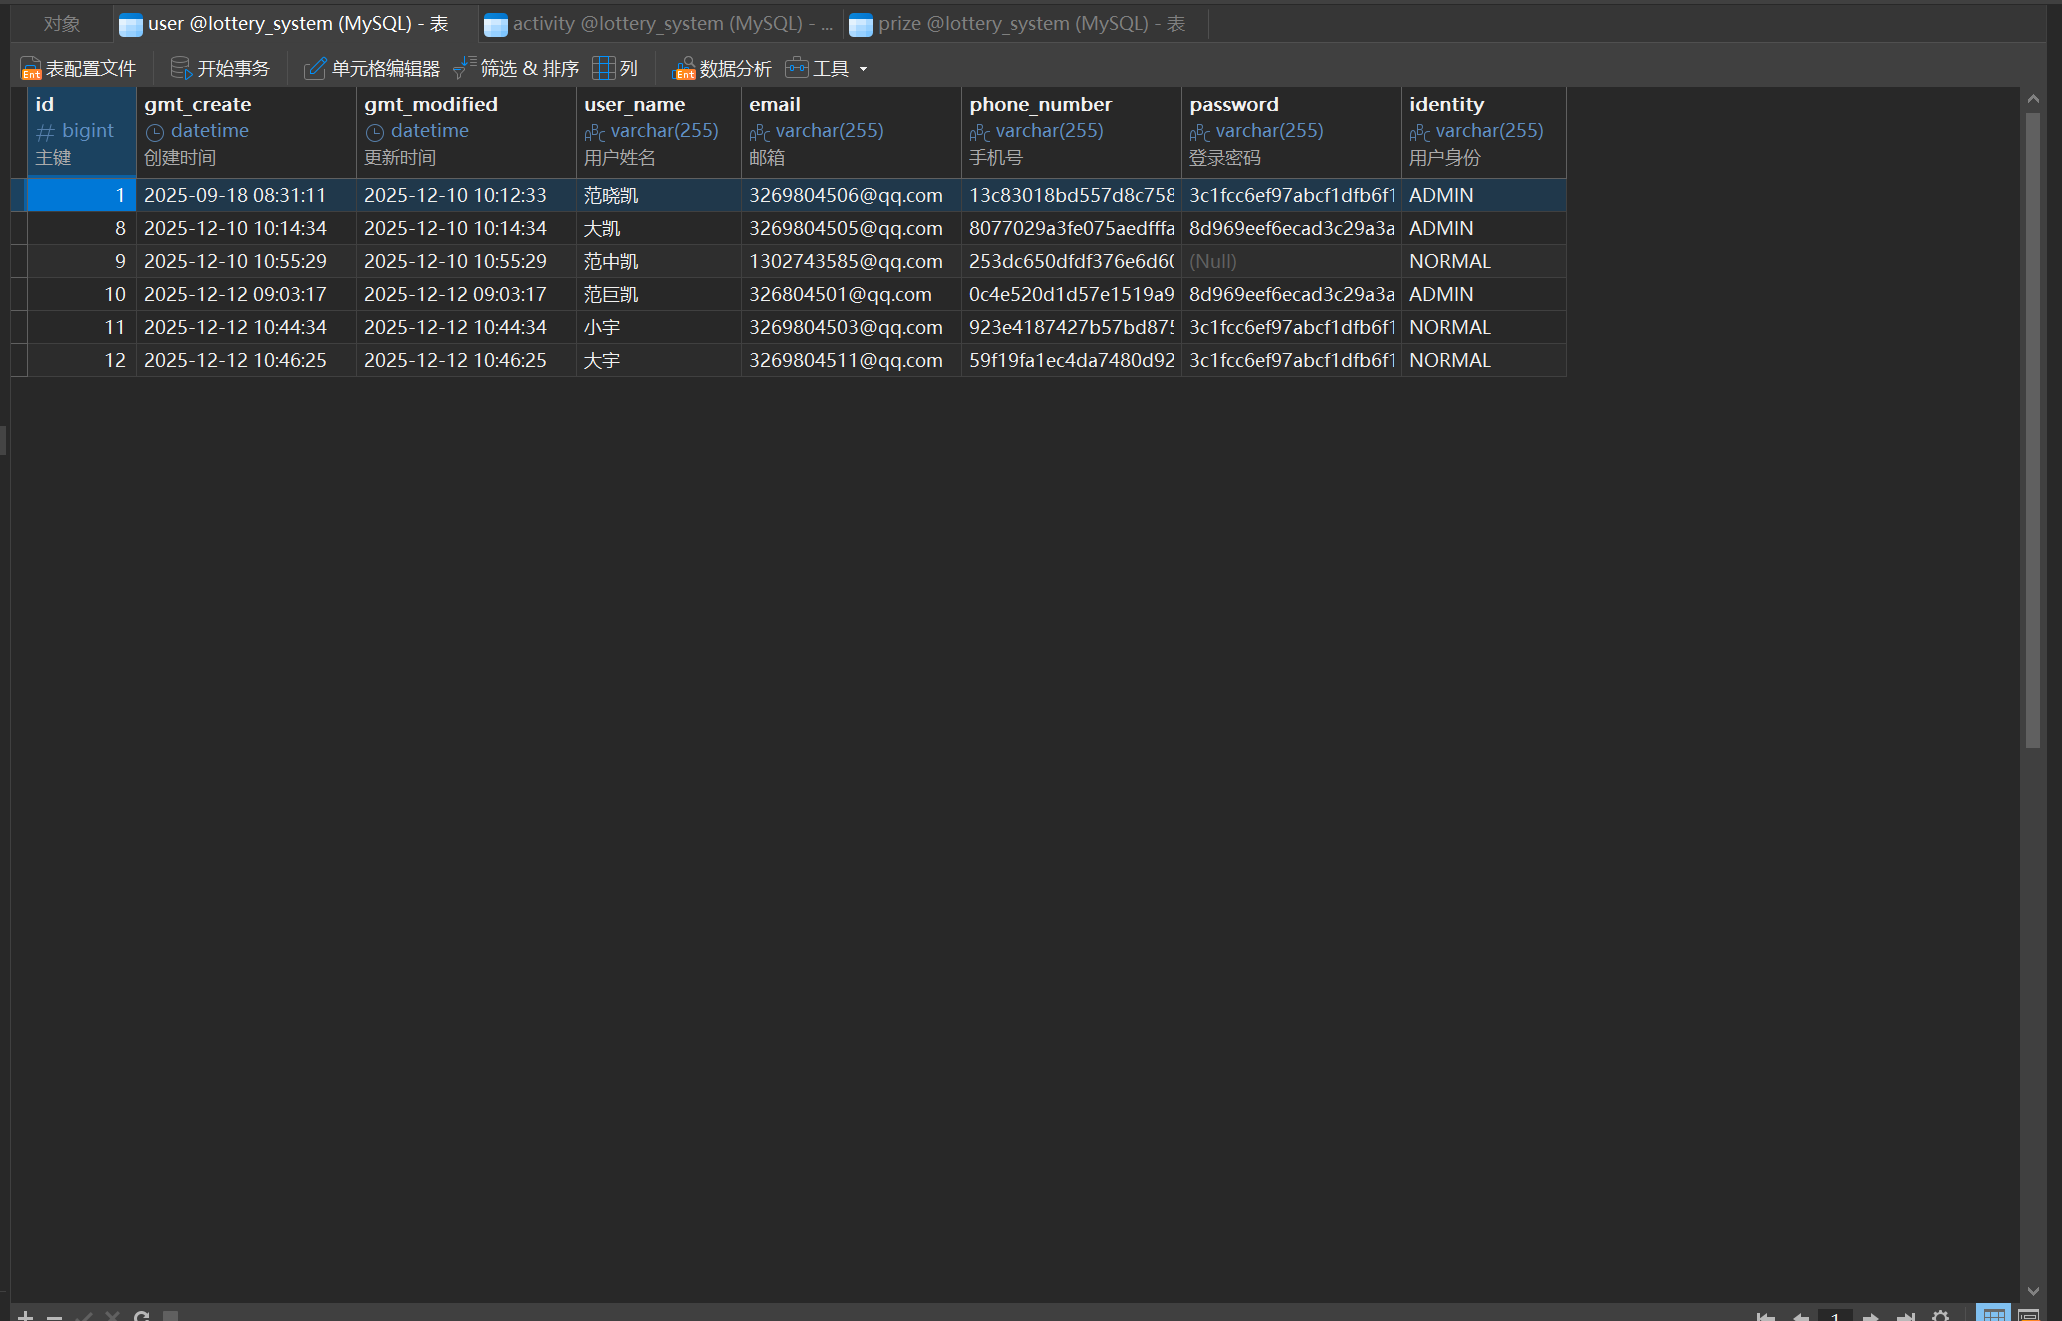Click scrollbar down arrow at bottom right
2062x1321 pixels.
pyautogui.click(x=2032, y=1291)
